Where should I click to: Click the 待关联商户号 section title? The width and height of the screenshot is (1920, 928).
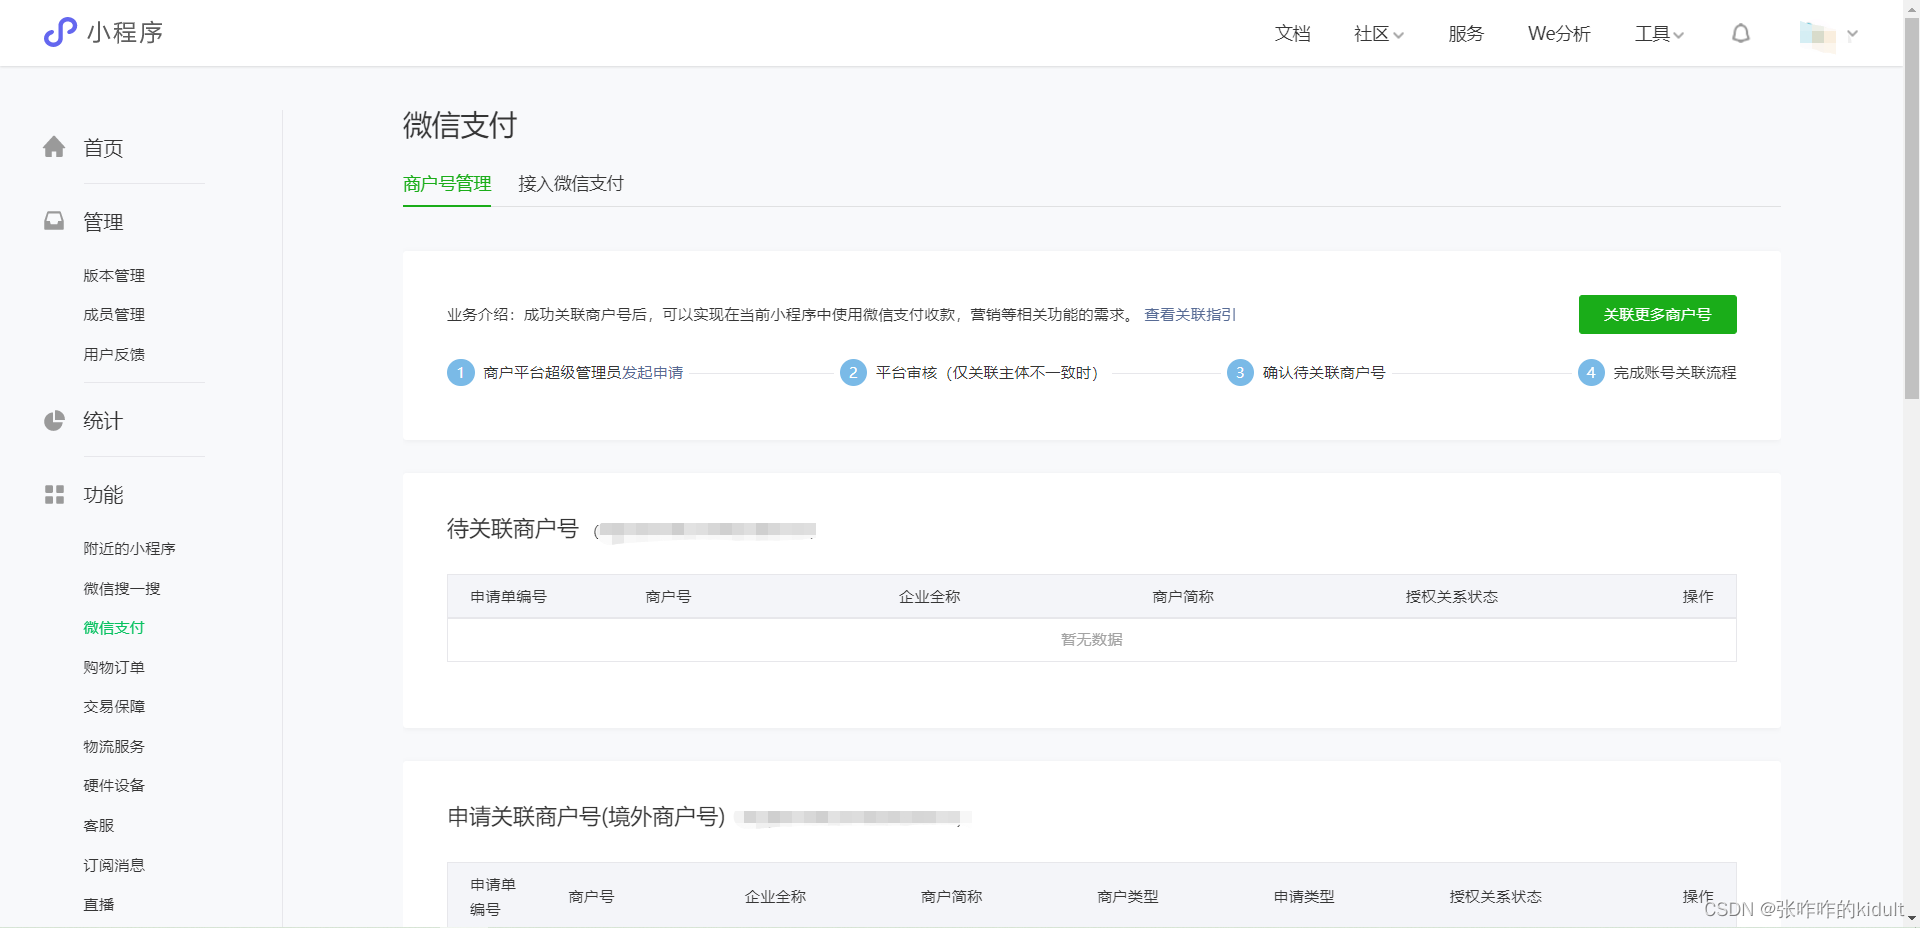pos(513,529)
